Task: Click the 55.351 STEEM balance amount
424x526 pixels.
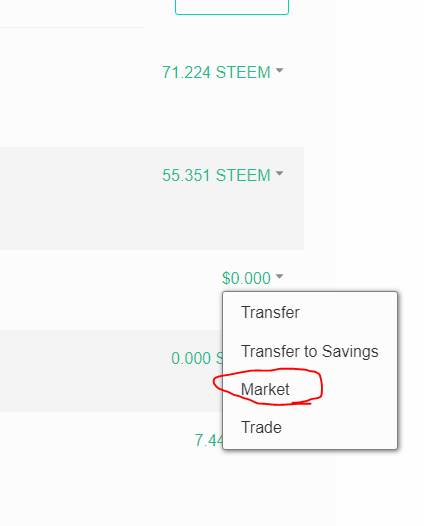Action: coord(216,175)
